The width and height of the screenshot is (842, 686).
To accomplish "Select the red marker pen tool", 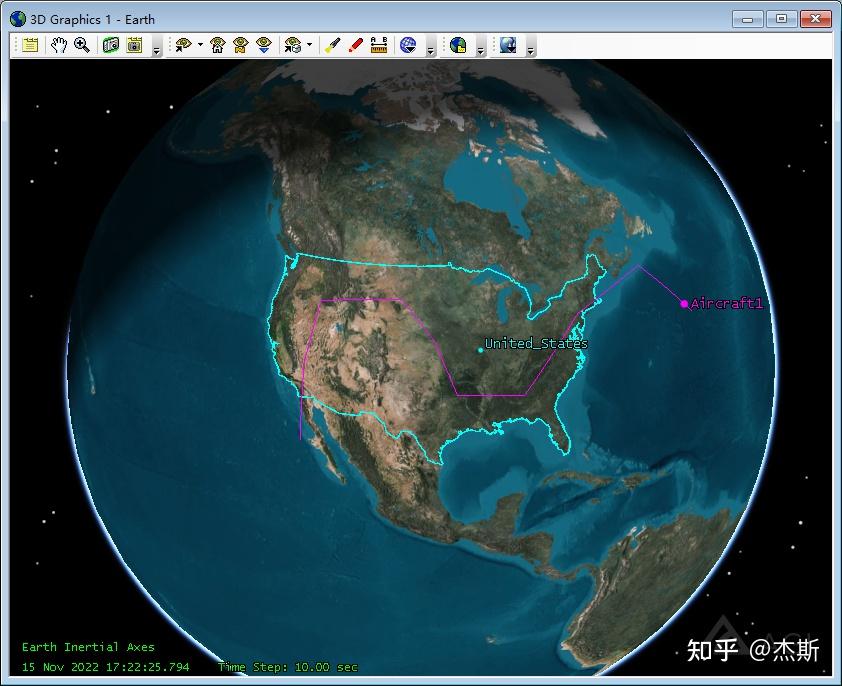I will [355, 45].
